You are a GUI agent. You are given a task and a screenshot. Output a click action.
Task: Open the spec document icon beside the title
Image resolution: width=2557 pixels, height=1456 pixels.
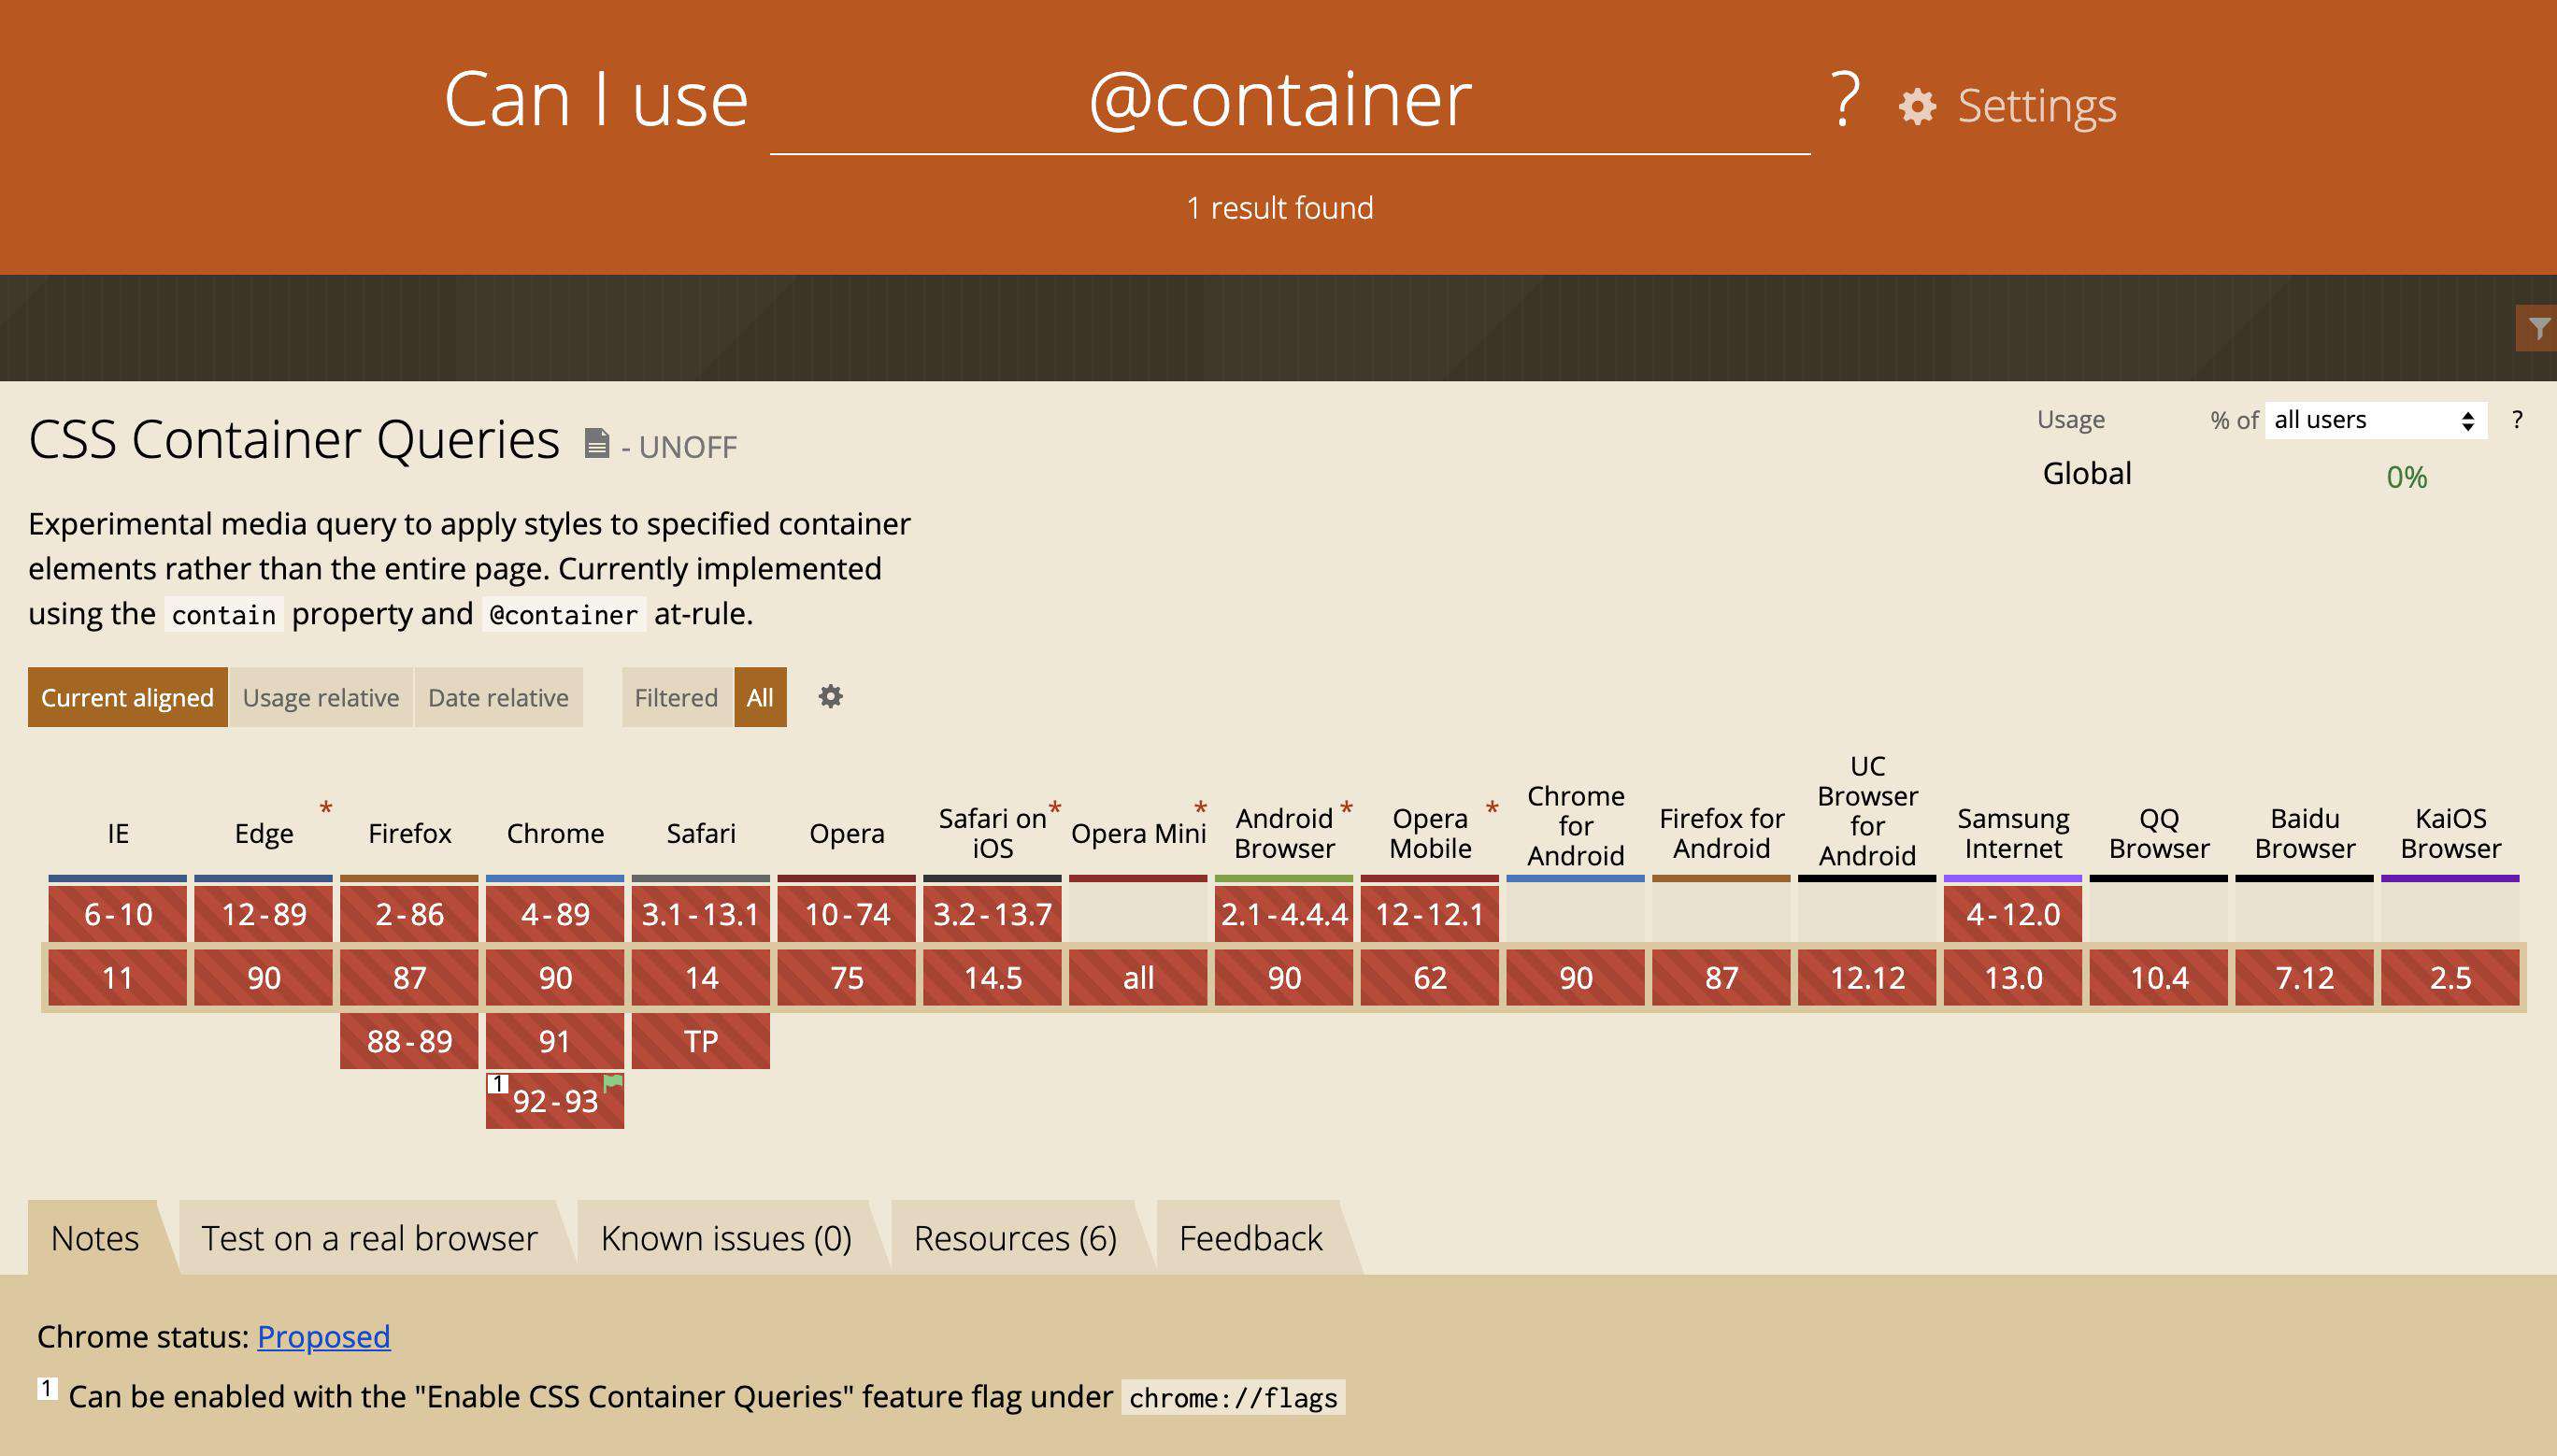597,443
